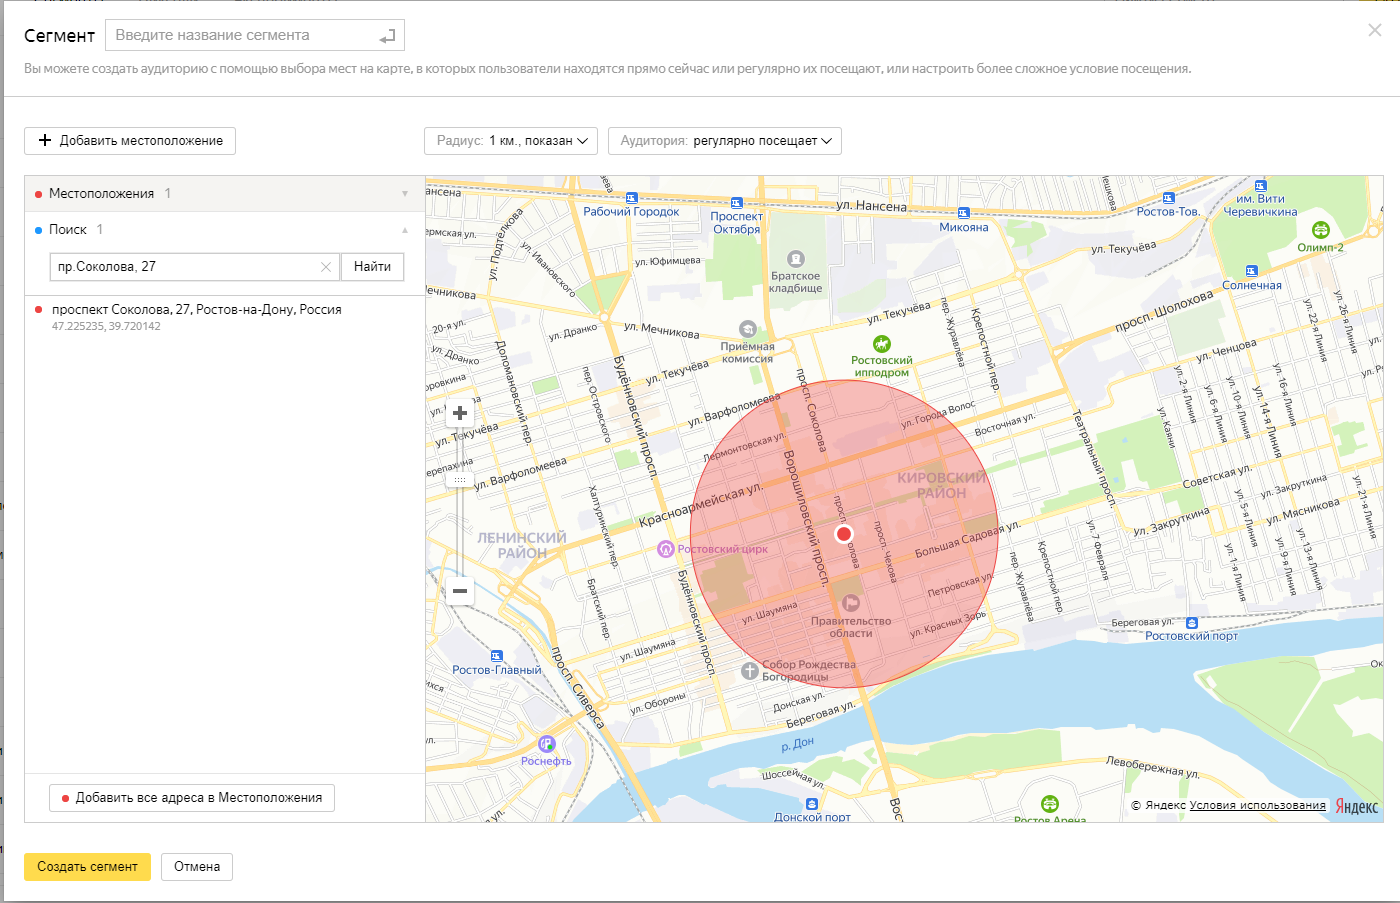This screenshot has width=1400, height=903.
Task: Click Добавить все адреса в Местоположения
Action: (x=192, y=798)
